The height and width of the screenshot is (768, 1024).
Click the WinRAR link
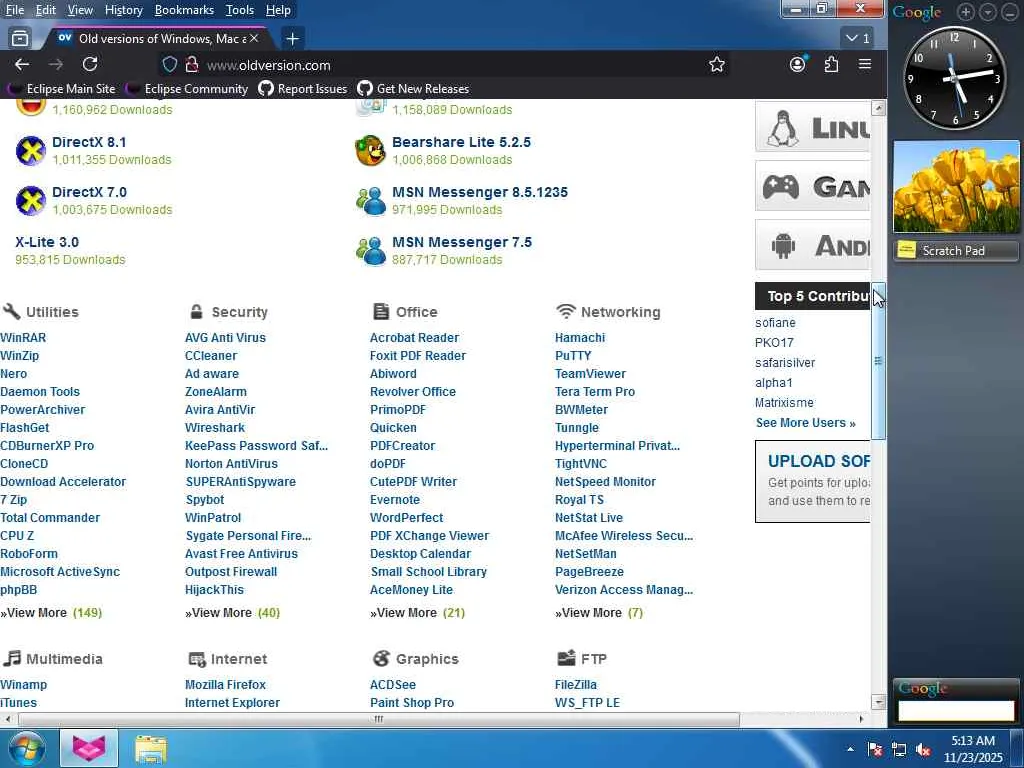click(x=23, y=338)
